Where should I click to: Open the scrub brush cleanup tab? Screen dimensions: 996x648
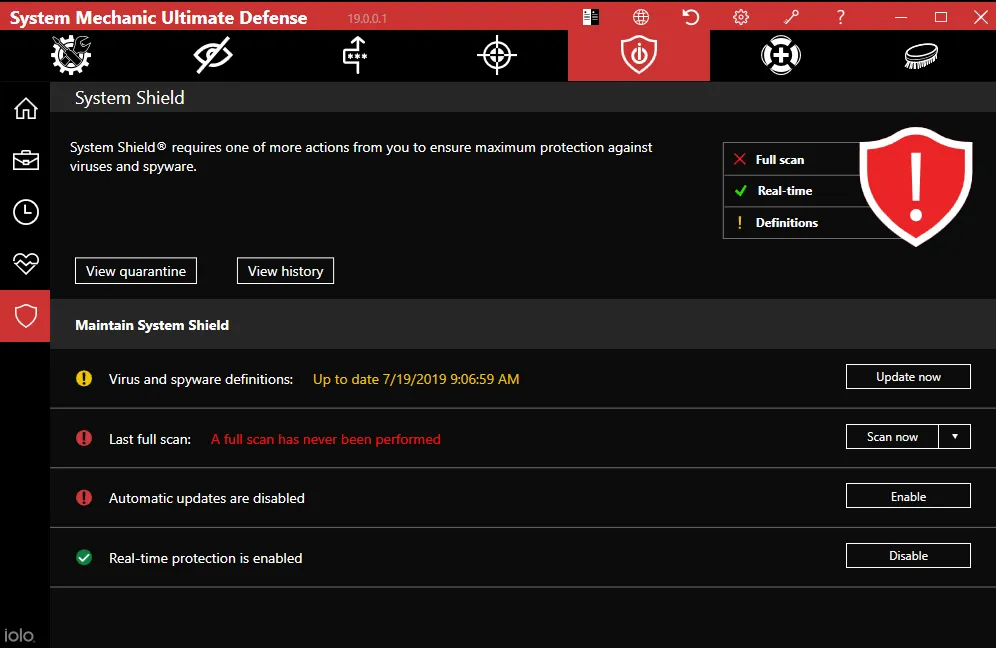pyautogui.click(x=921, y=55)
